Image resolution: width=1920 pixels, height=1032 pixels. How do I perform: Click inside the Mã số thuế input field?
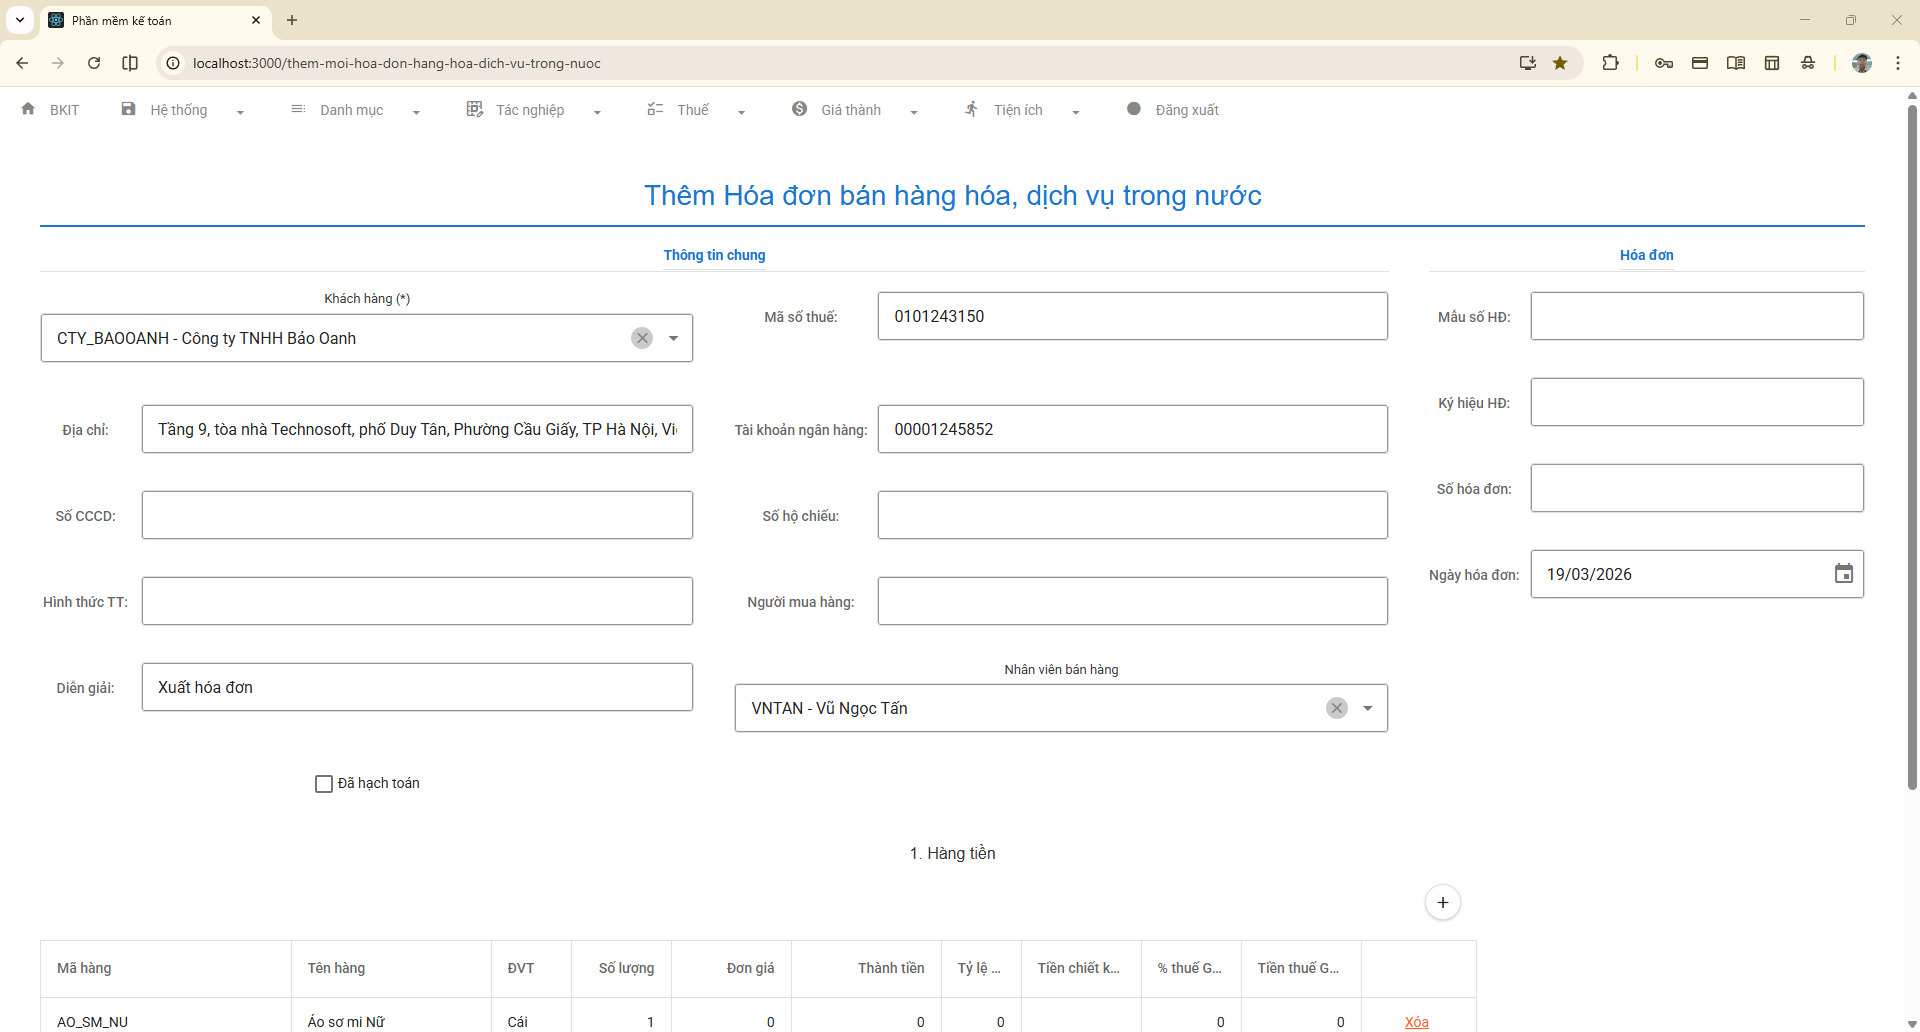point(1131,316)
